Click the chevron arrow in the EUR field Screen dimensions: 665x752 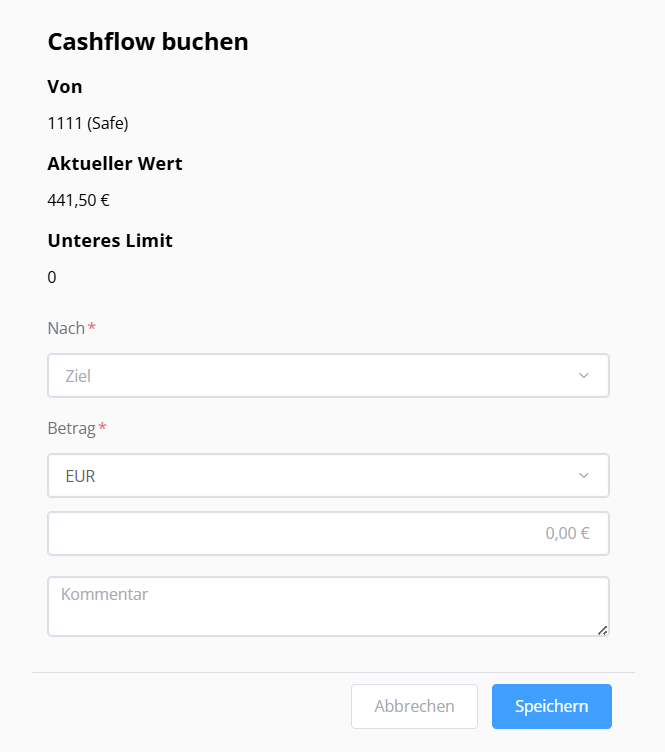[584, 476]
